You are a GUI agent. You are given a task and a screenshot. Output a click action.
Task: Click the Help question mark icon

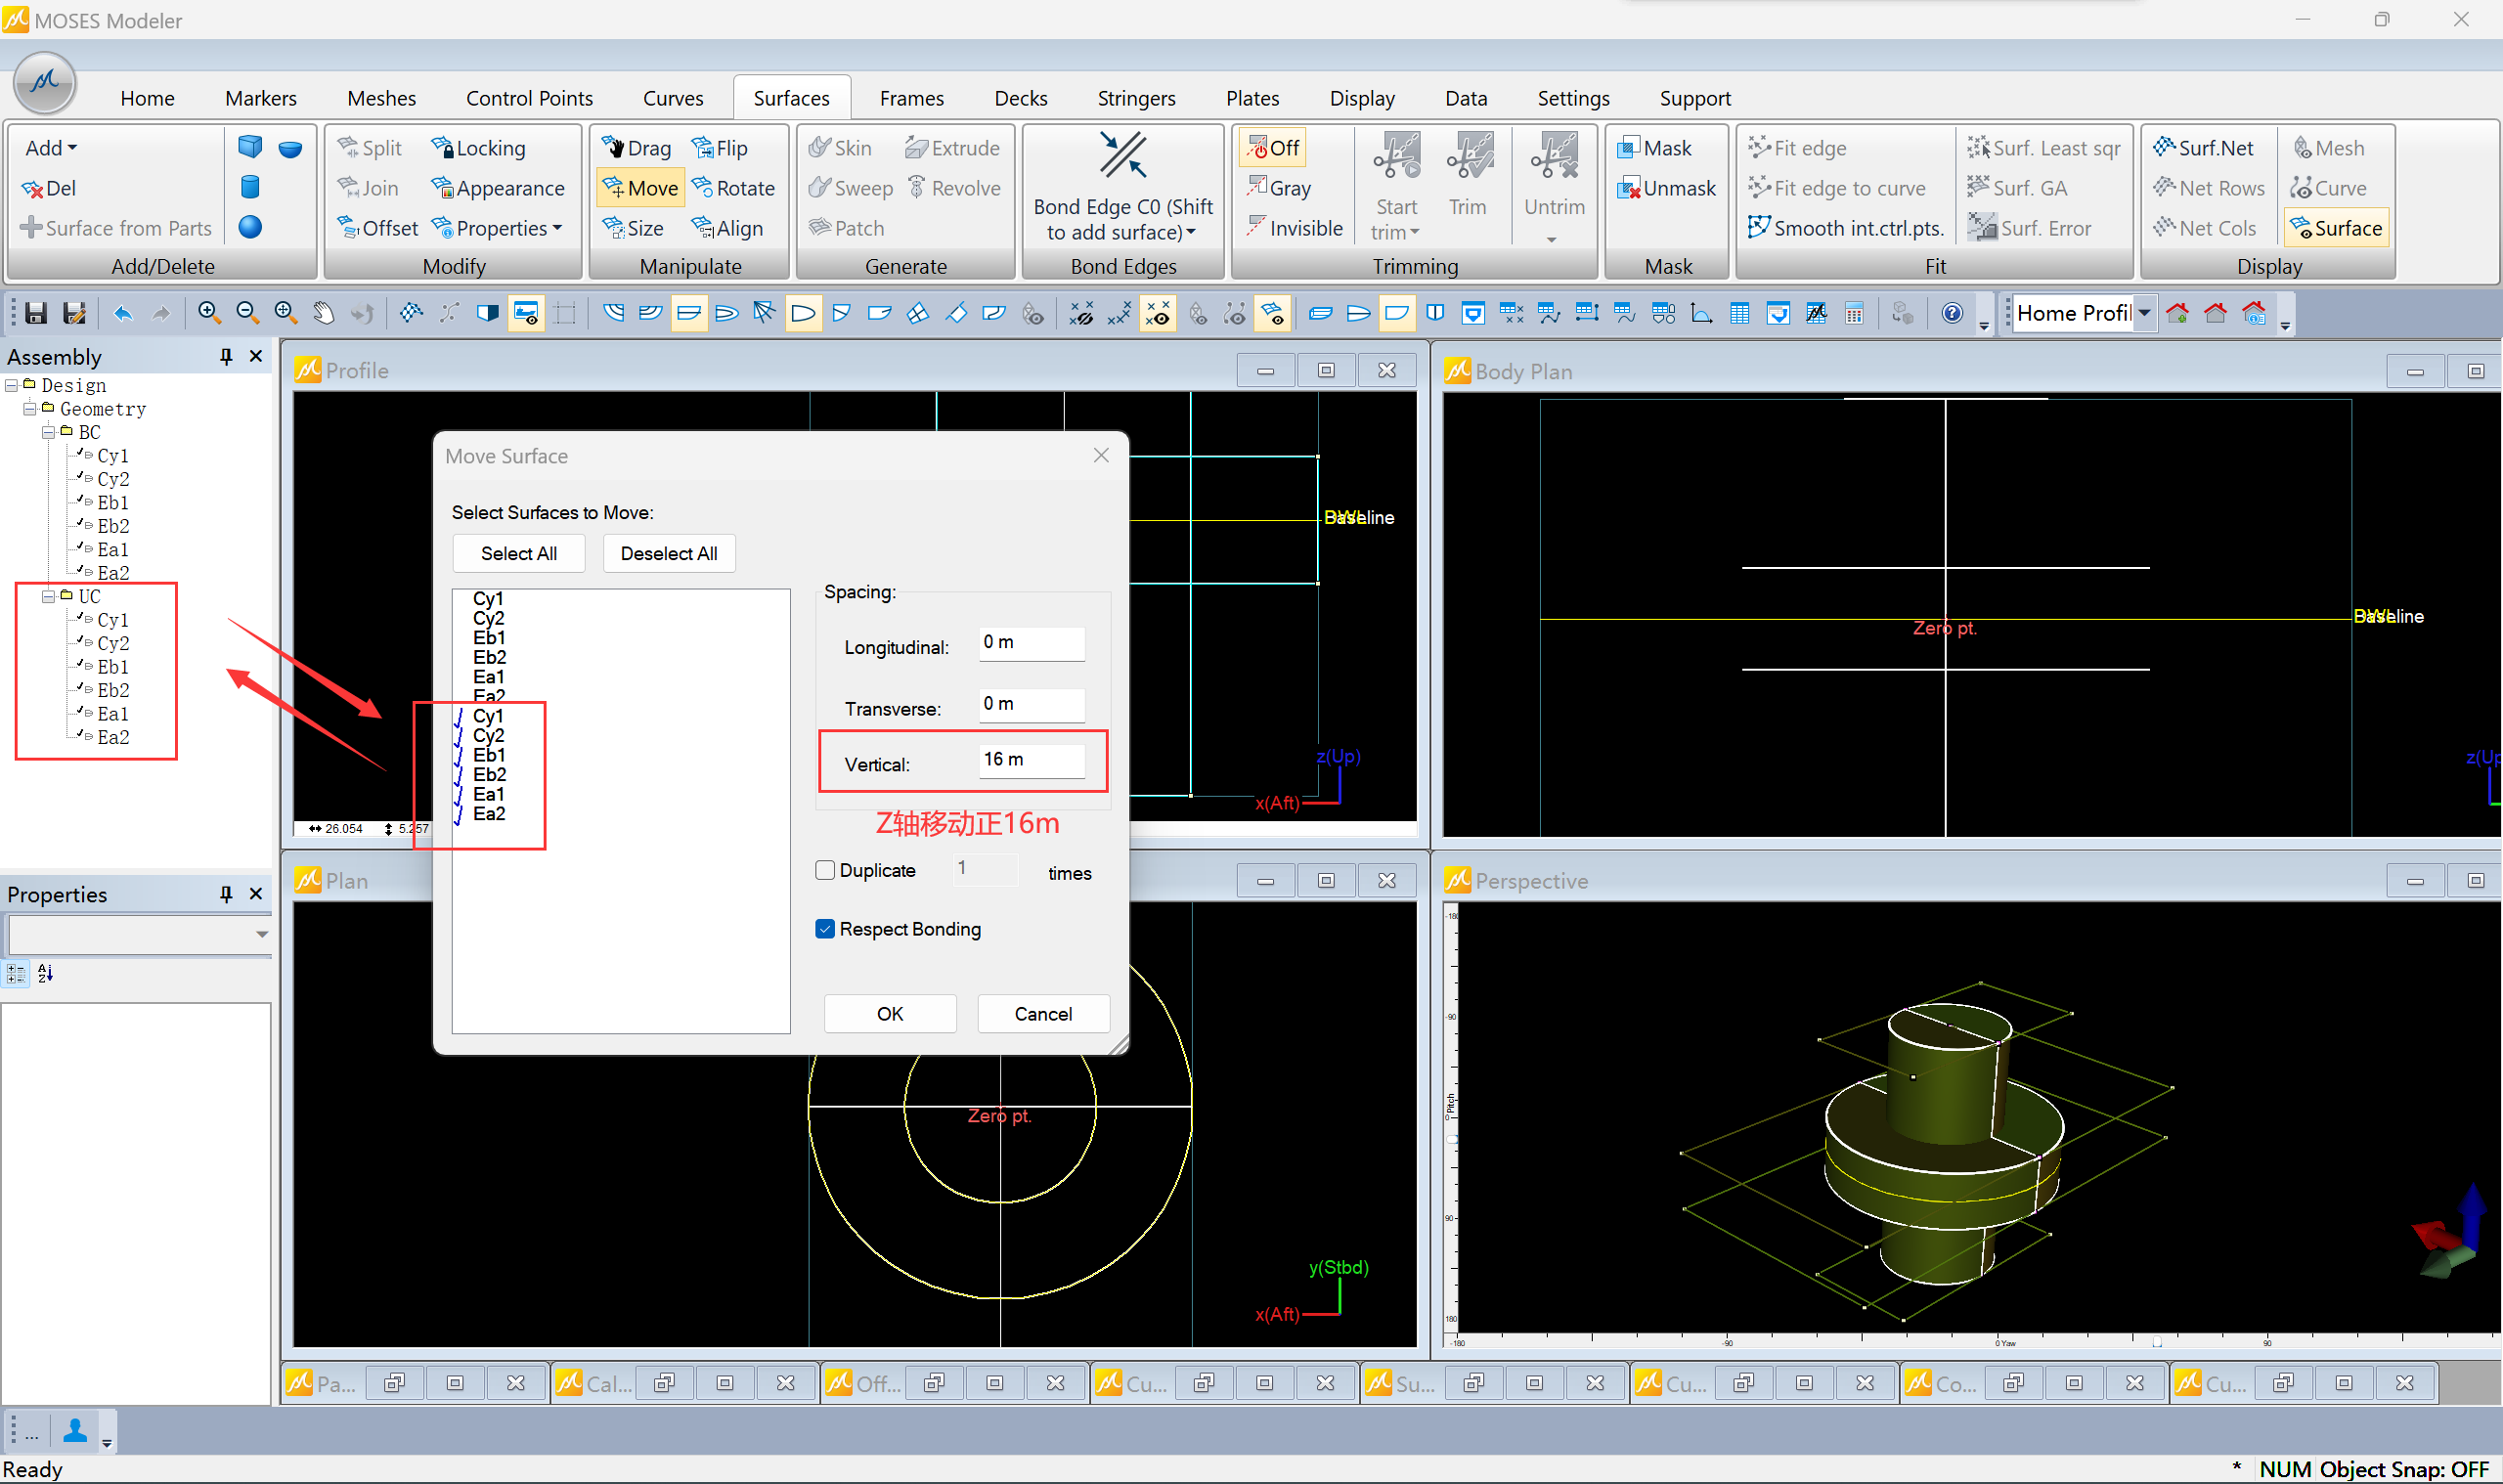point(1951,313)
